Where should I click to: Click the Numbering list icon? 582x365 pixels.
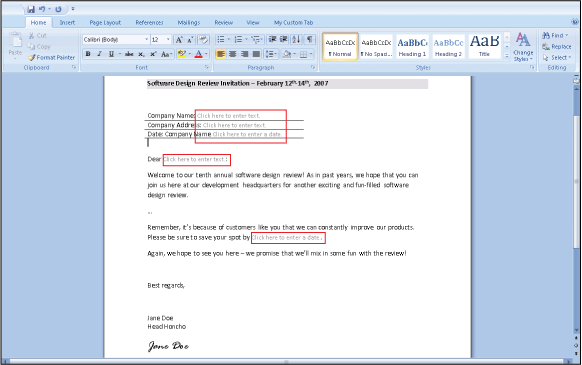[238, 39]
